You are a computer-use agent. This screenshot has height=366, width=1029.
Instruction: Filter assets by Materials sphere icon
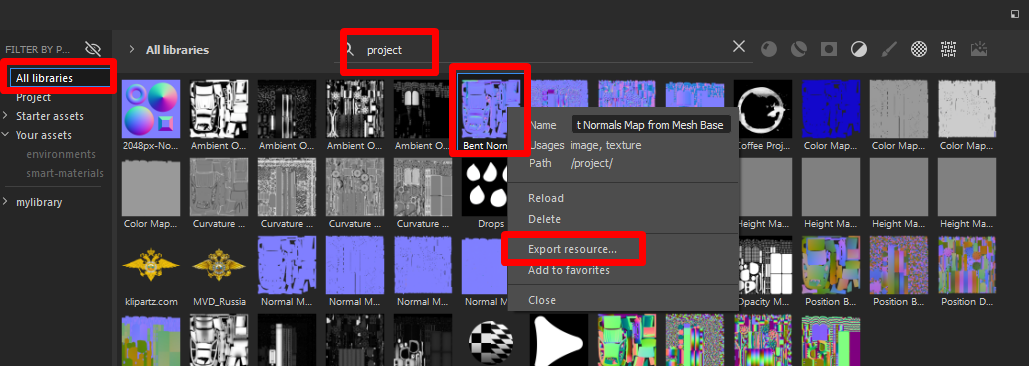point(768,49)
